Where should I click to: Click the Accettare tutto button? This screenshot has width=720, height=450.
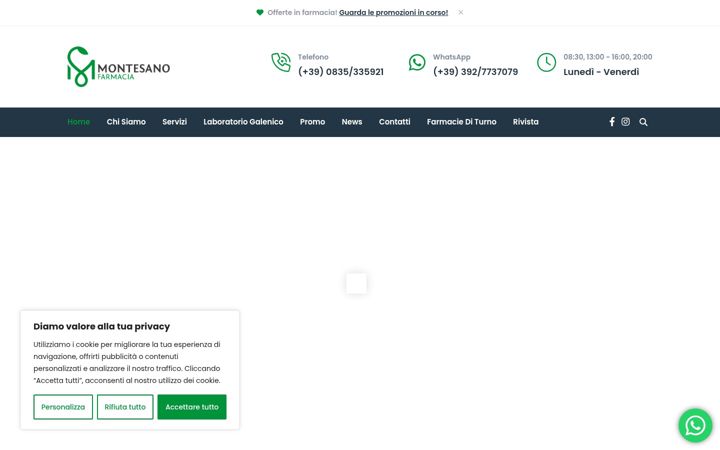point(192,407)
